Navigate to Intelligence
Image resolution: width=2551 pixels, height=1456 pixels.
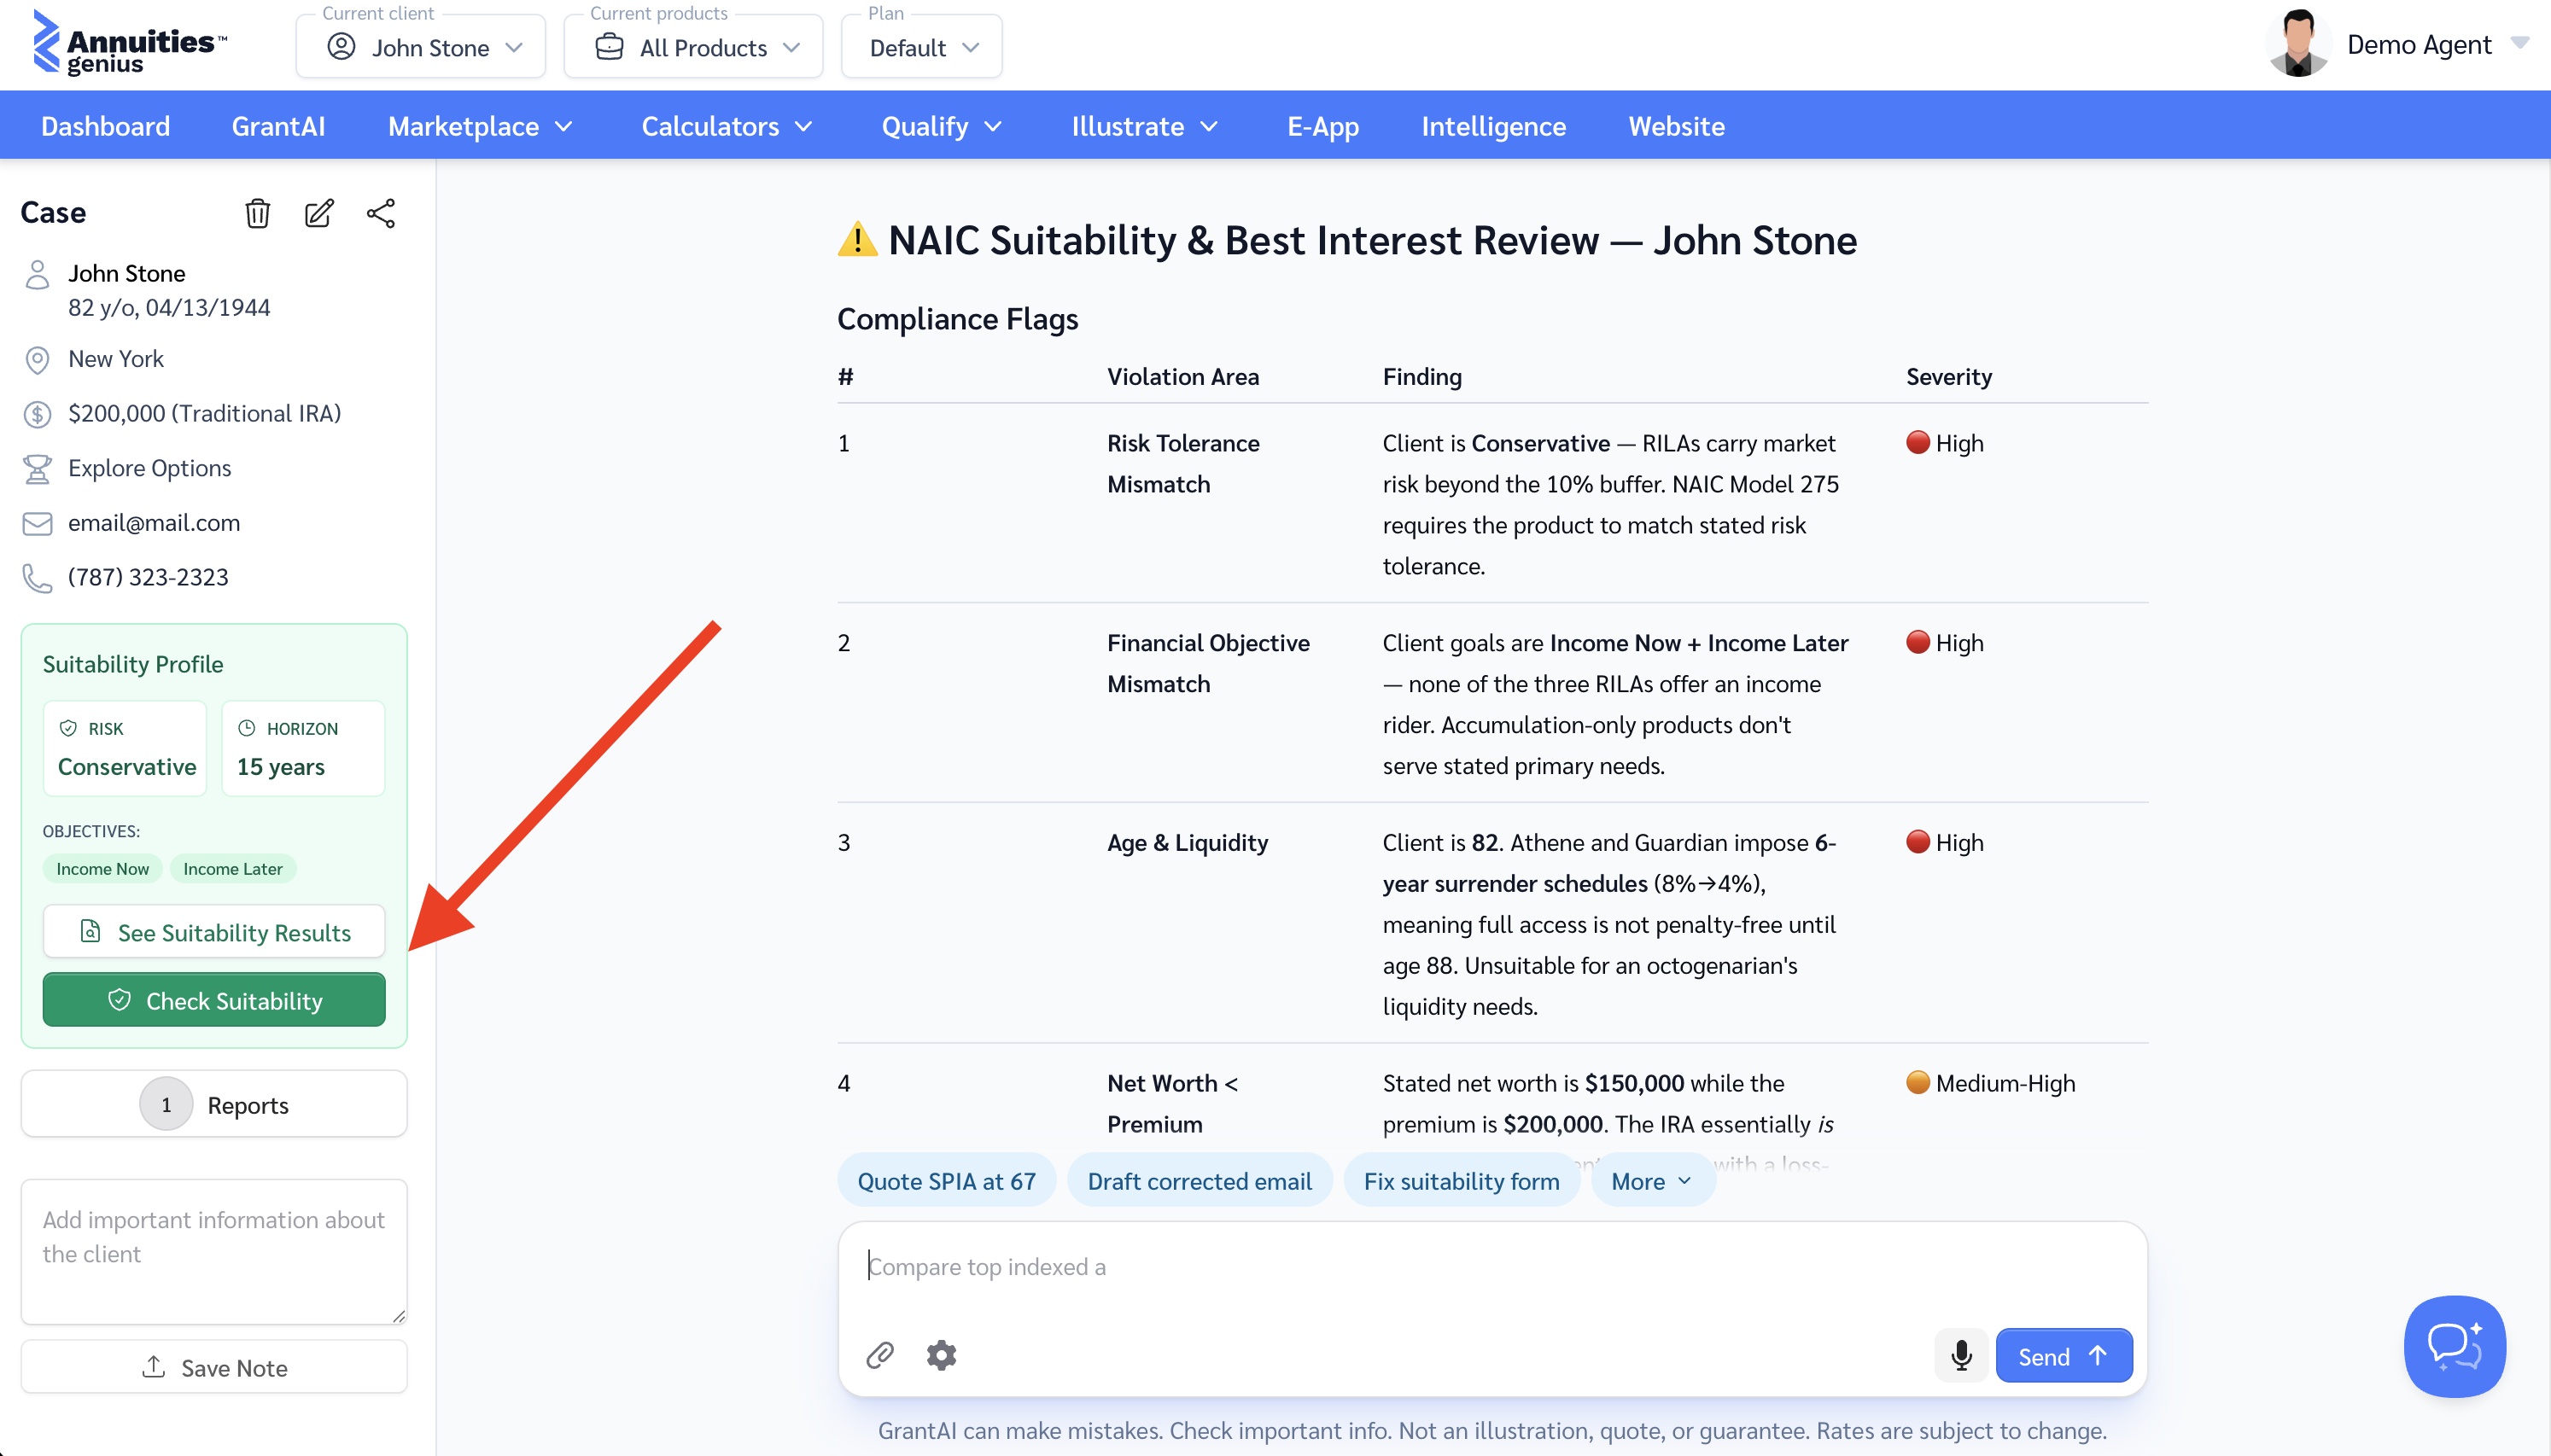tap(1493, 126)
